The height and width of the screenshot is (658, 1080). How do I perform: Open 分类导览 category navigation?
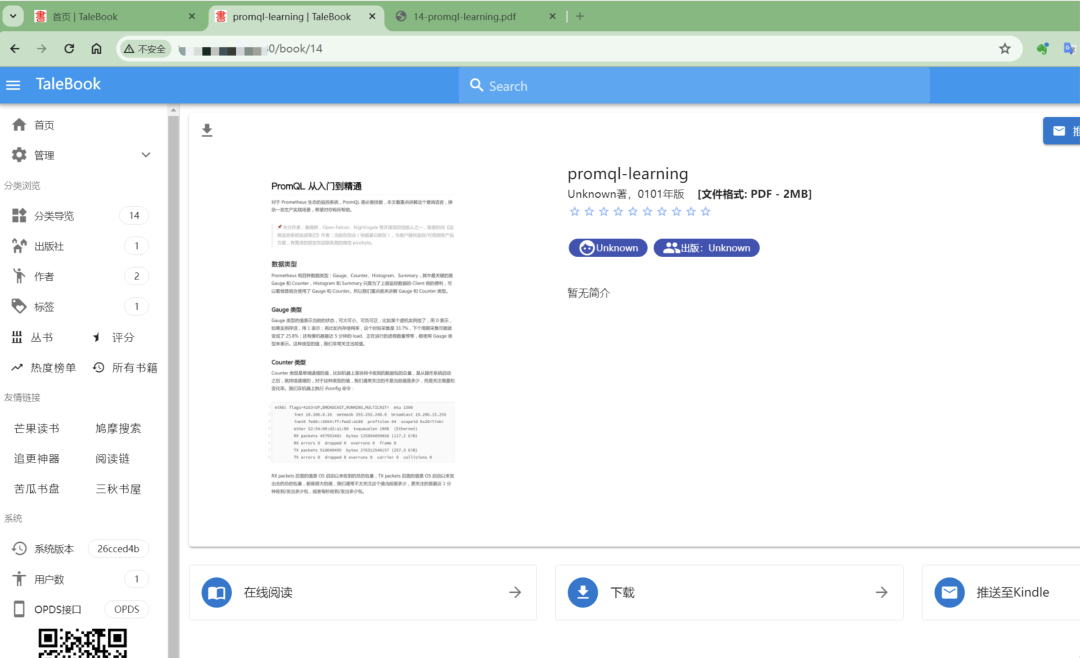(x=83, y=216)
